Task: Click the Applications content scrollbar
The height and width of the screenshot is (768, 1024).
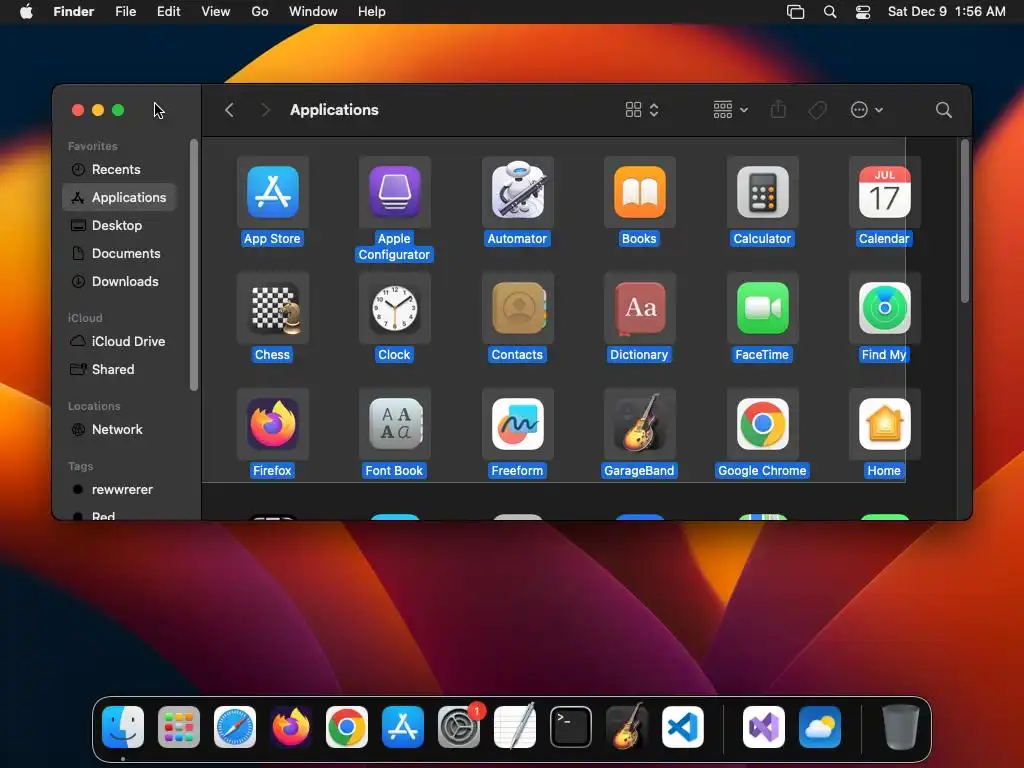Action: coord(965,221)
